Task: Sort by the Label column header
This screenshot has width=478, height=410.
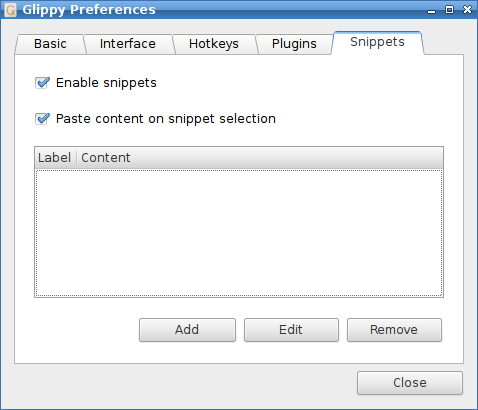Action: 55,158
